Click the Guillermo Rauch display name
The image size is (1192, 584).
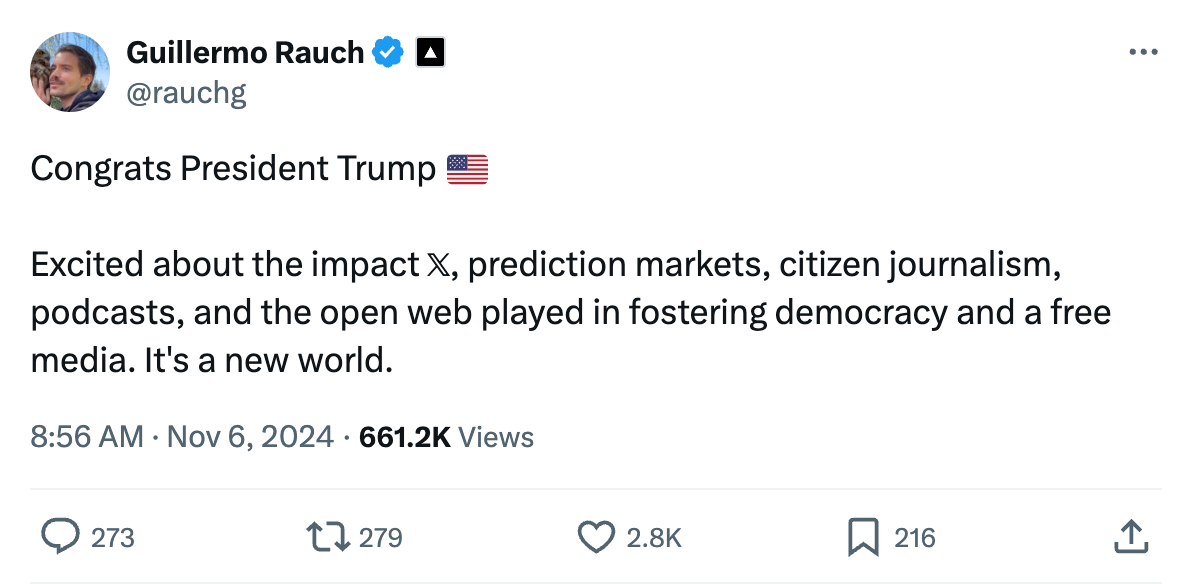pyautogui.click(x=245, y=52)
